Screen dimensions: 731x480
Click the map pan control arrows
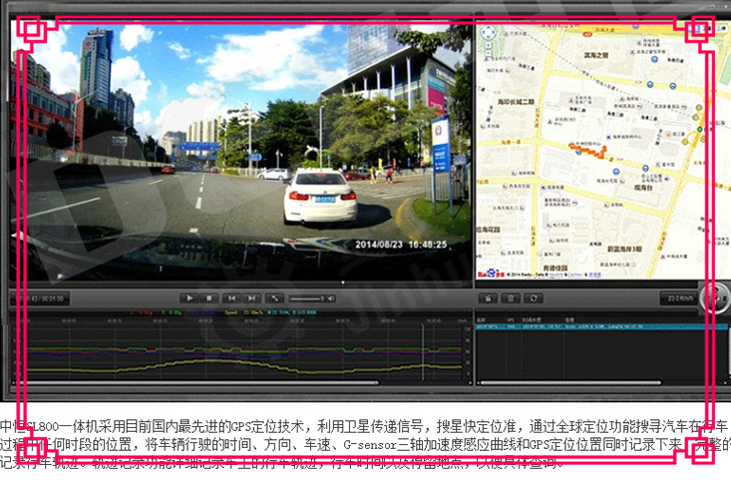click(x=488, y=33)
